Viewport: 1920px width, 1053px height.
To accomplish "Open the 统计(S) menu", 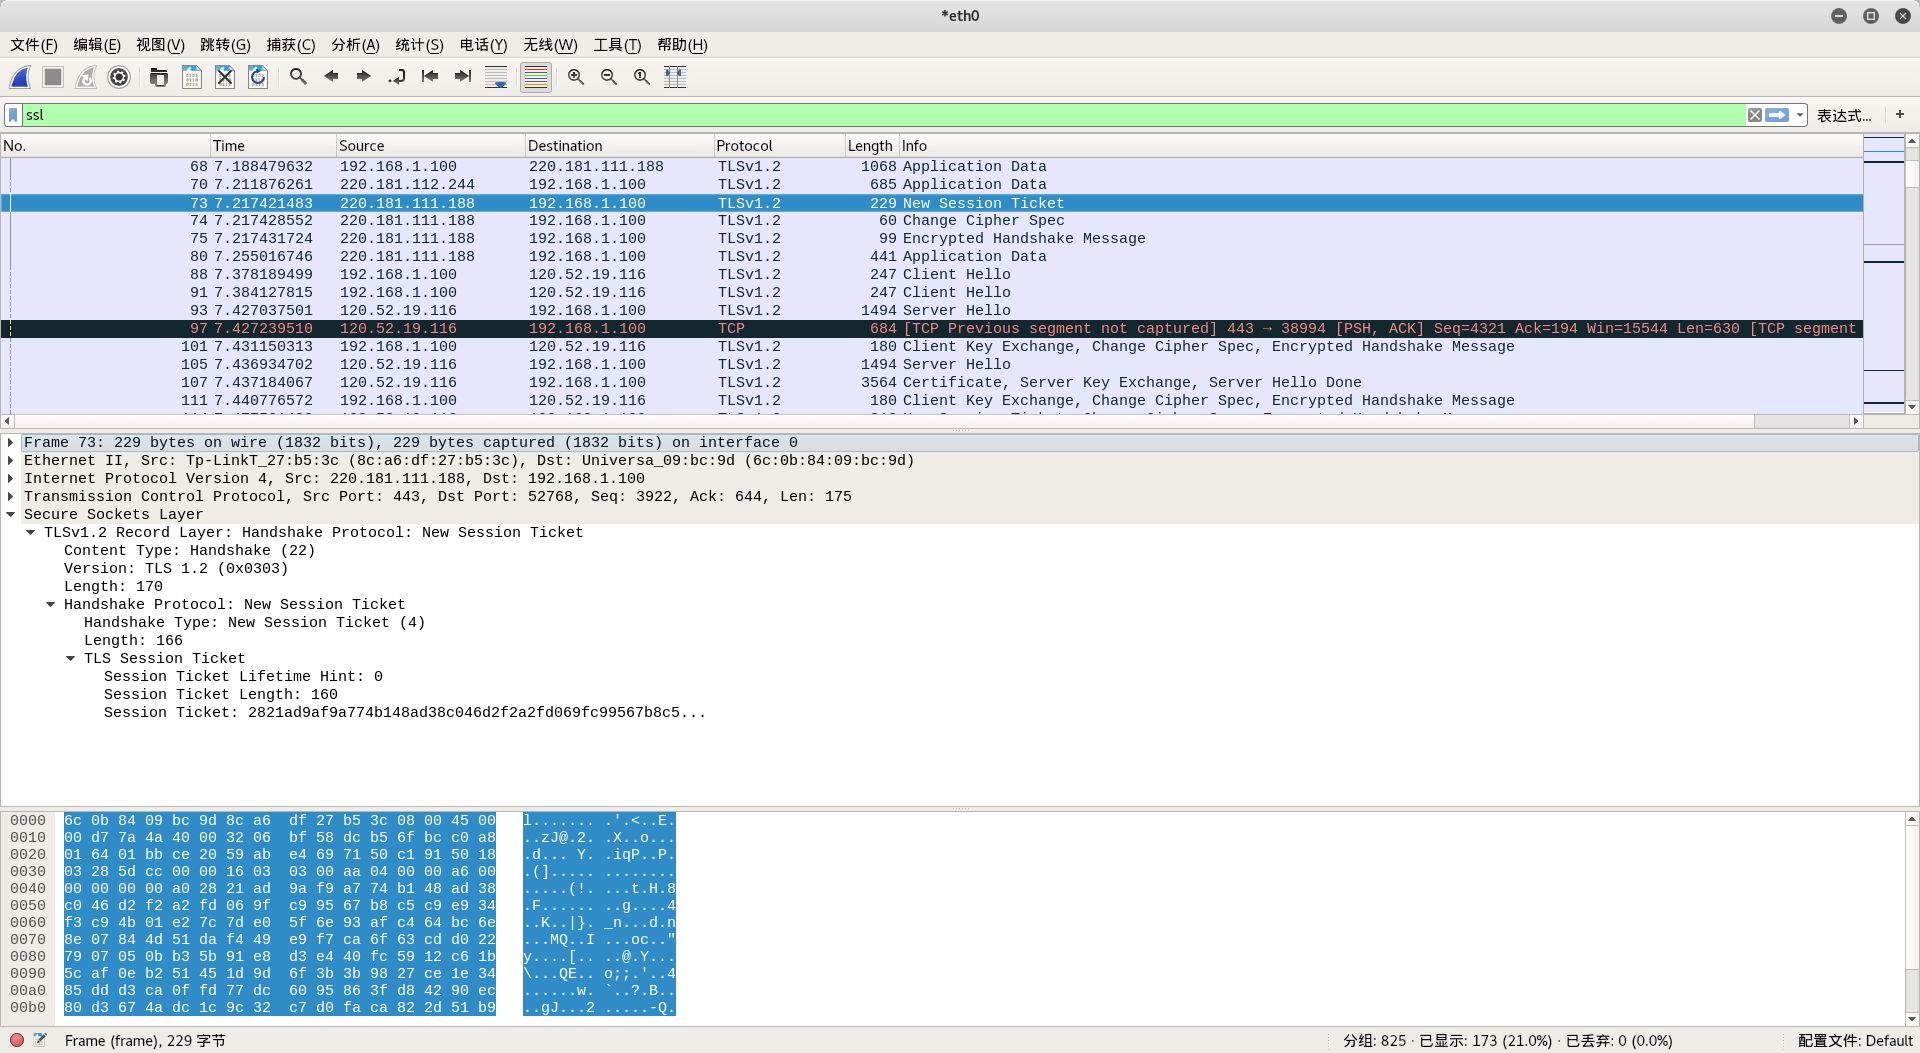I will click(419, 45).
